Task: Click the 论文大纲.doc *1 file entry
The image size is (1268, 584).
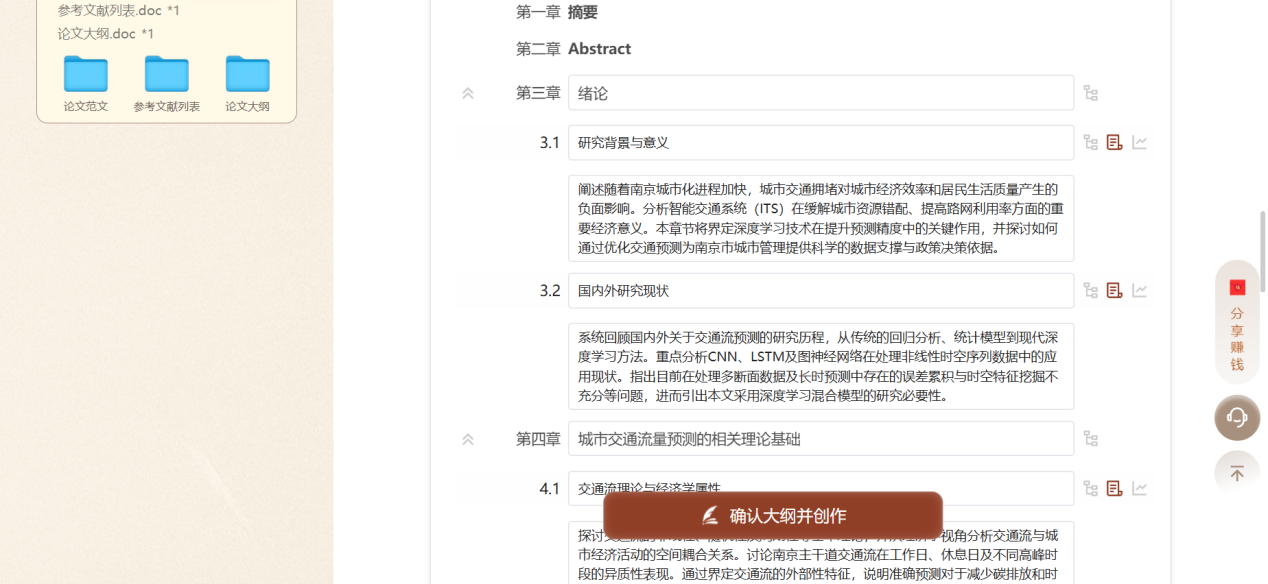Action: (x=106, y=34)
